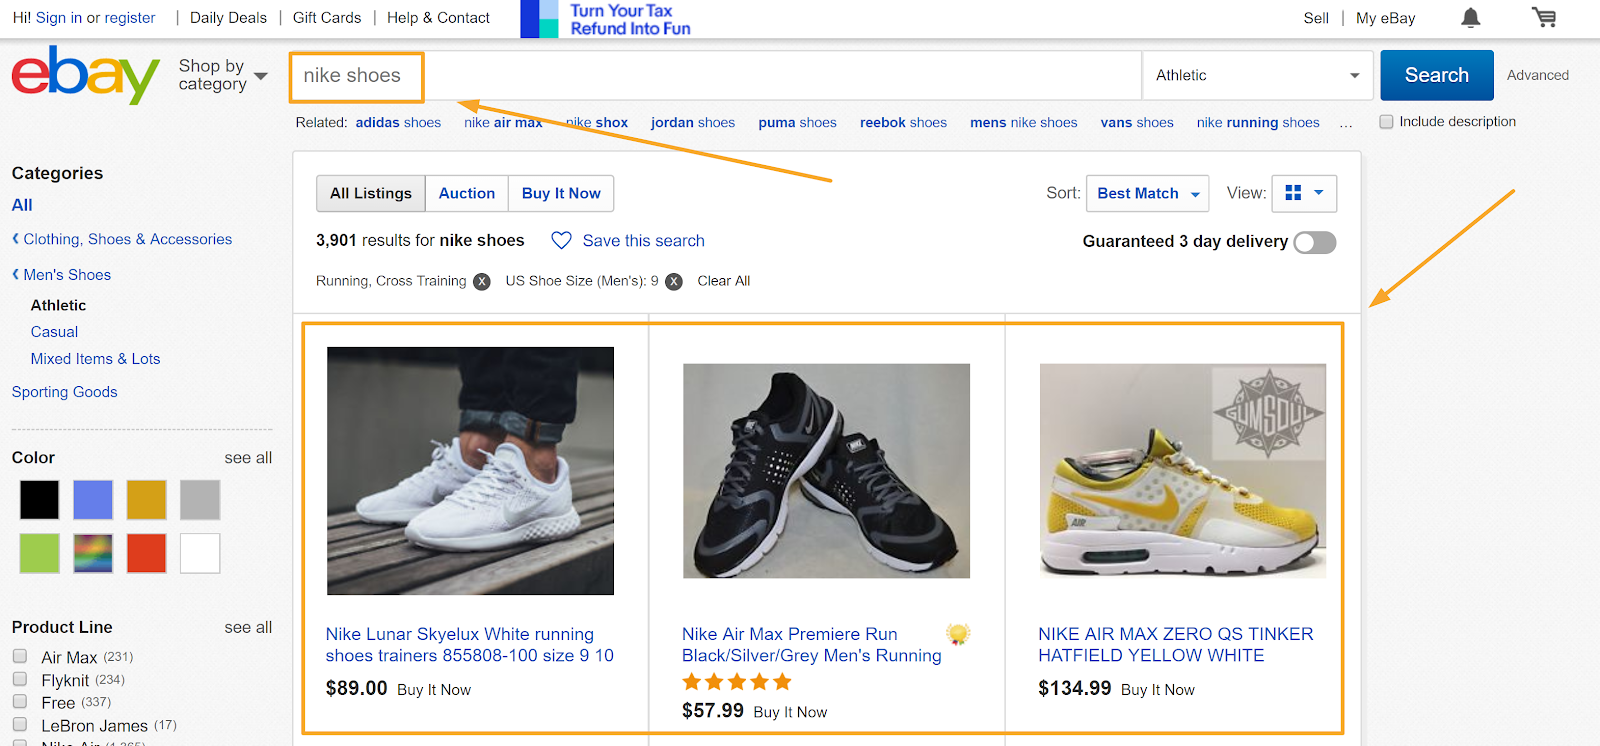Go to the eBay home logo

pyautogui.click(x=85, y=75)
